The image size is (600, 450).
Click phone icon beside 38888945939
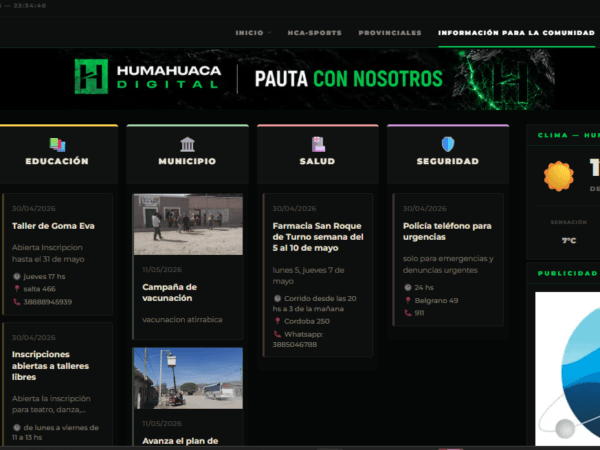[17, 302]
